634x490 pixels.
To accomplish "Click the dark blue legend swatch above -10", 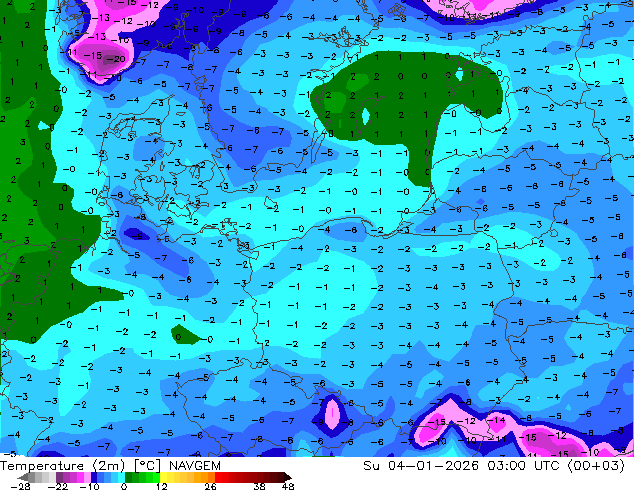I will tap(94, 477).
